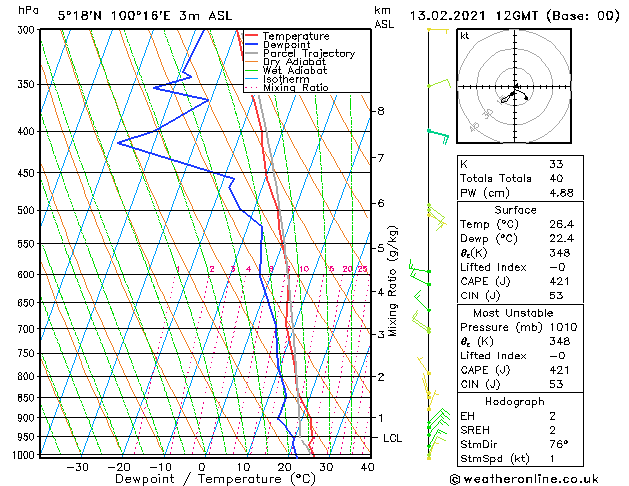This screenshot has width=629, height=486.
Task: Click the Dewpoint / Temperature (°C) axis title
Action: coord(215,479)
